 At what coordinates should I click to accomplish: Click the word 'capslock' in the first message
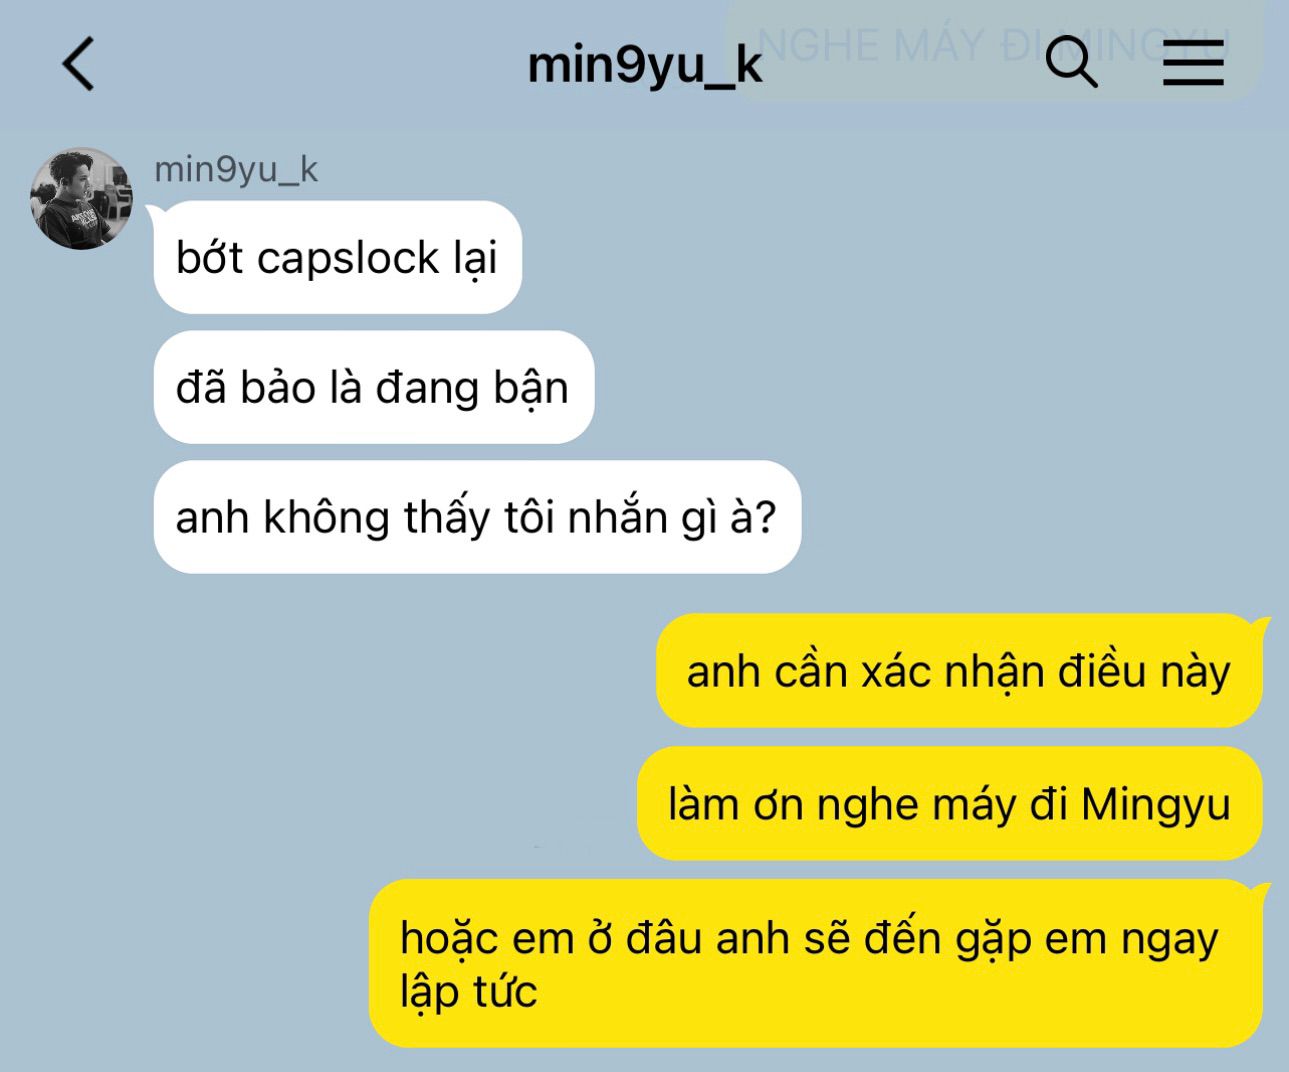(349, 258)
